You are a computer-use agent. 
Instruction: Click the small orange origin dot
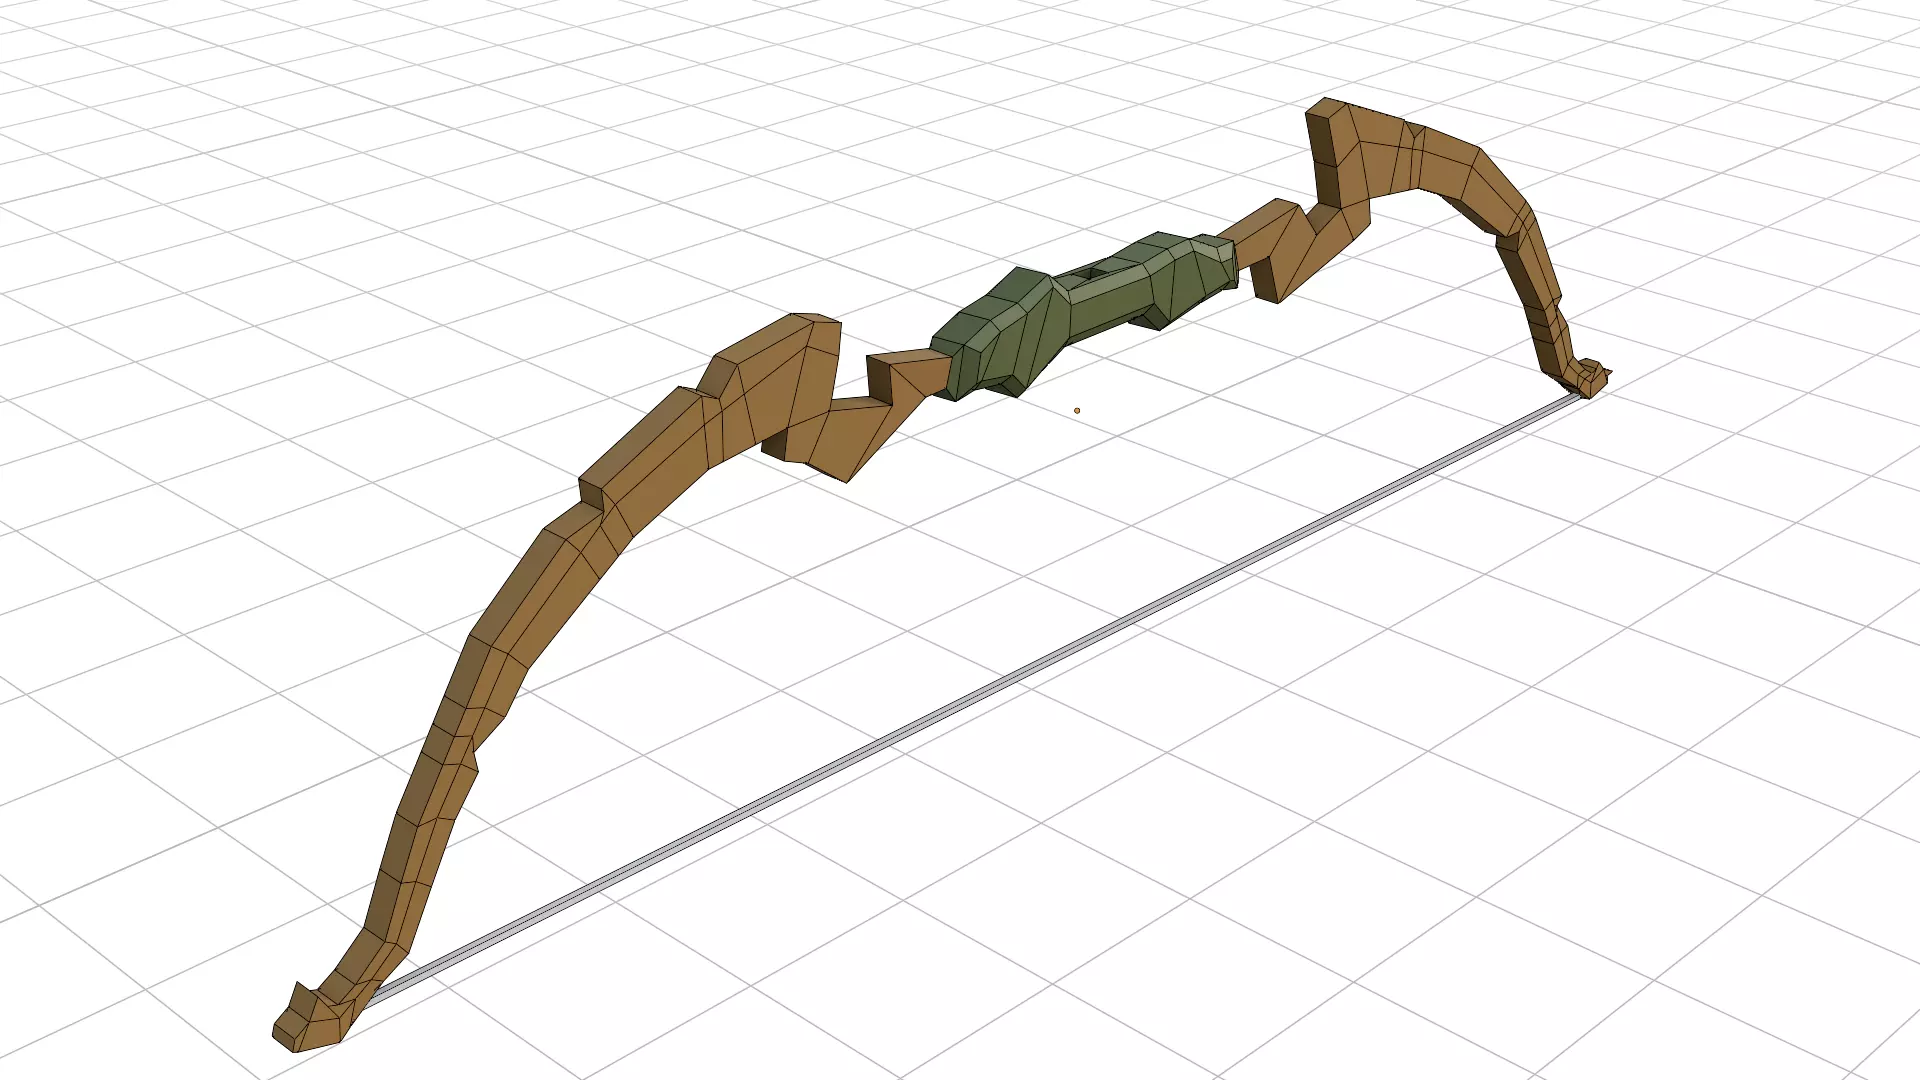1077,410
